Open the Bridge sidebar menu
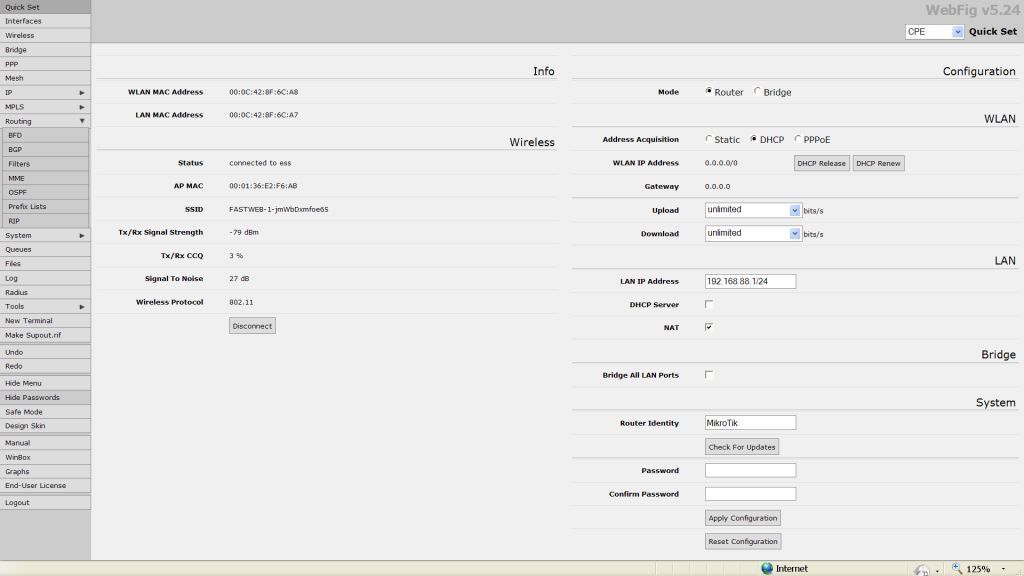Screen dimensions: 1024x576 click(45, 50)
